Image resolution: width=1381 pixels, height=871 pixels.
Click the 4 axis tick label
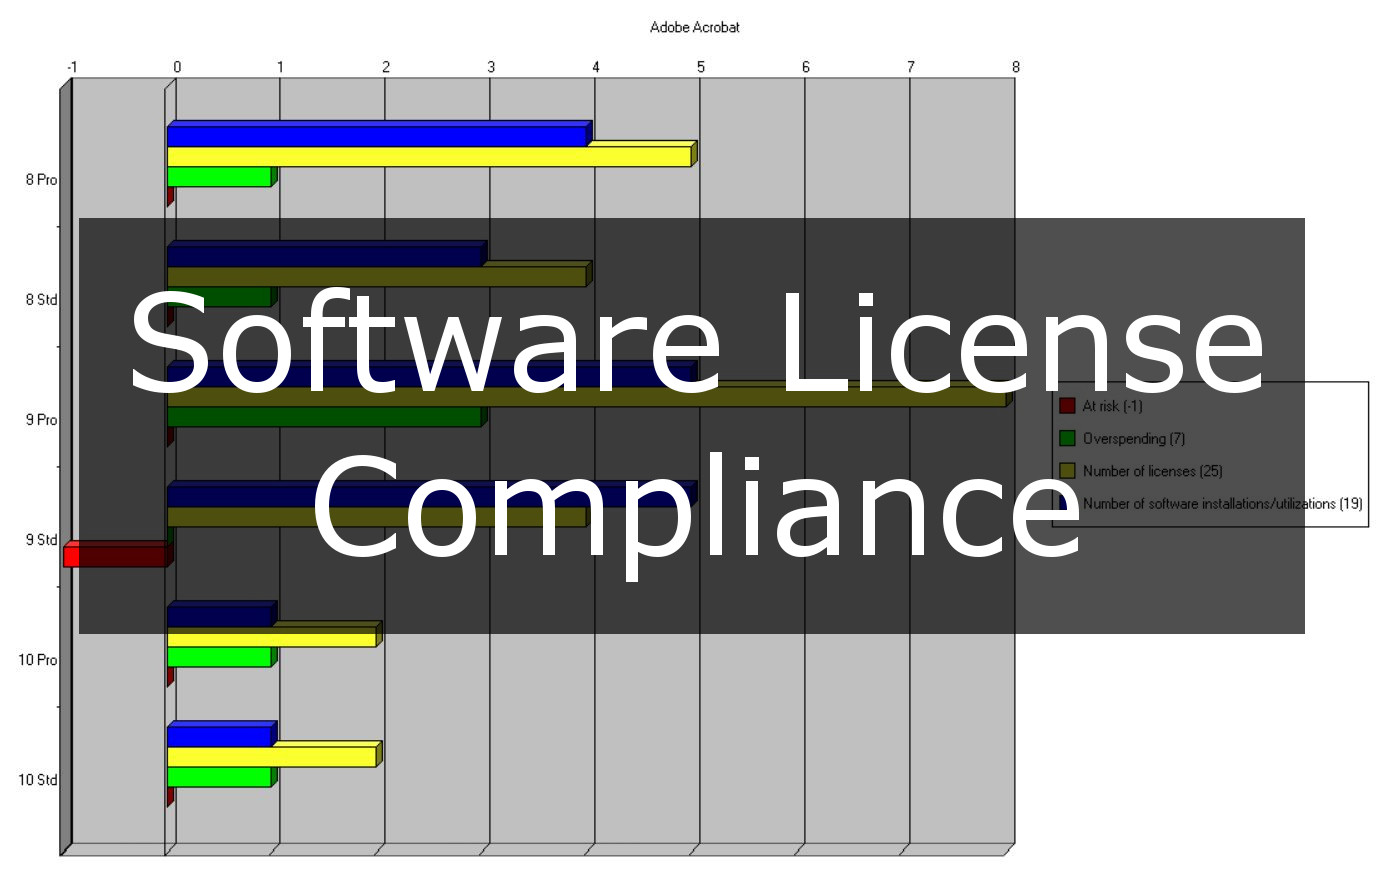596,67
